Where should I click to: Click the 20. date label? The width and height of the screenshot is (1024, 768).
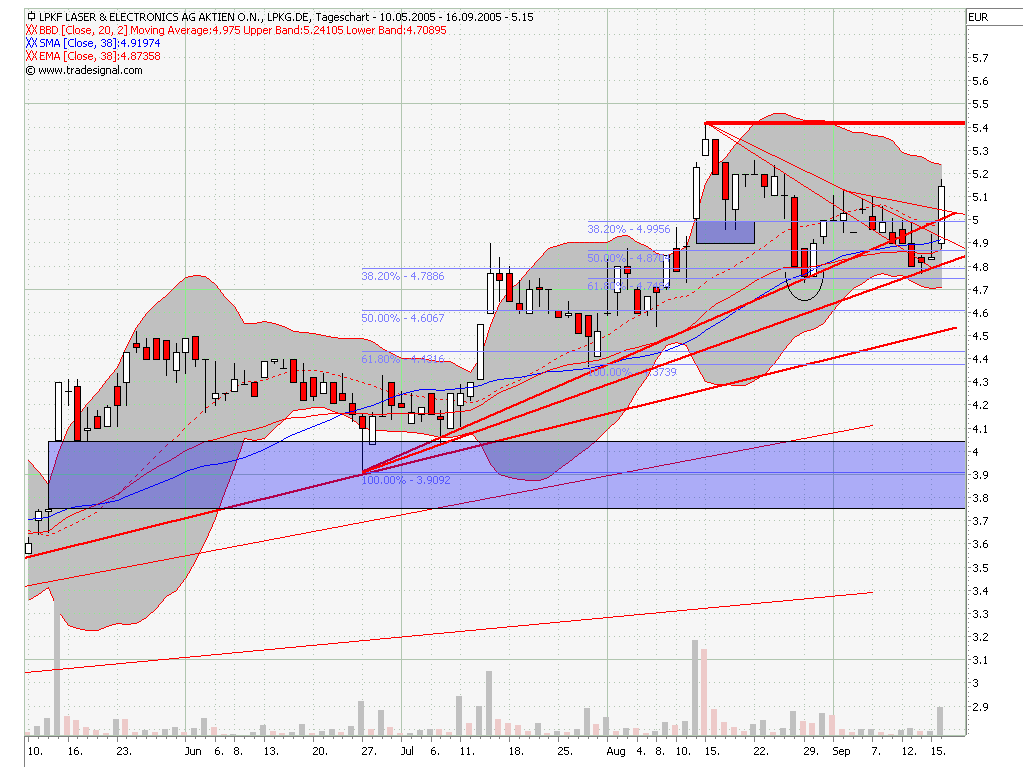click(x=319, y=751)
